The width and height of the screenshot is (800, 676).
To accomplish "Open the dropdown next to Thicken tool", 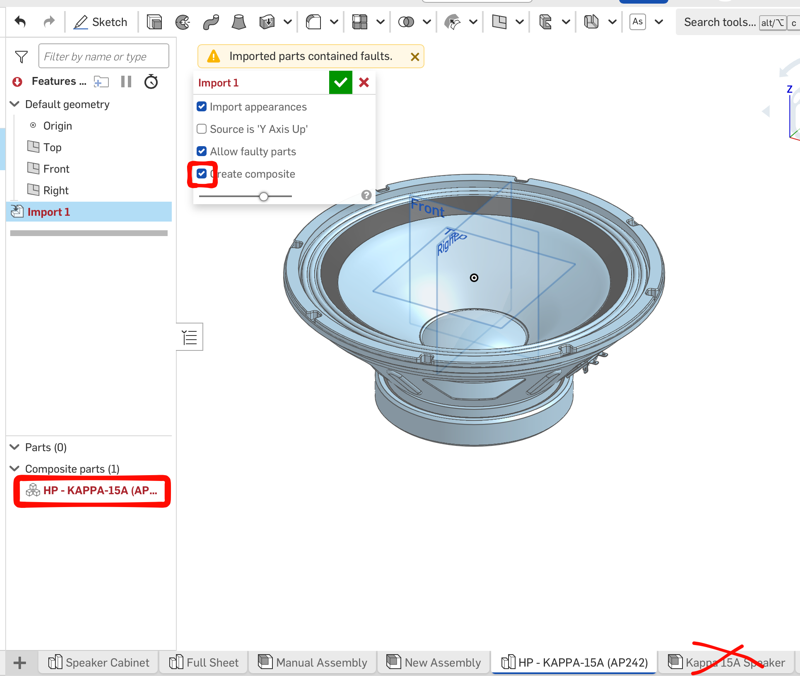I will (287, 22).
